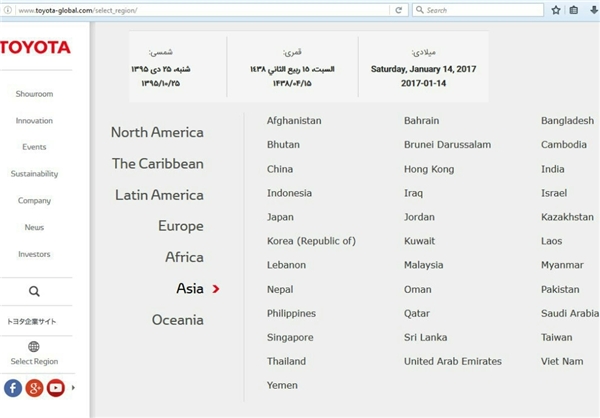Click the United Arab Emirates link
Screen dimensions: 600x418
(x=453, y=361)
